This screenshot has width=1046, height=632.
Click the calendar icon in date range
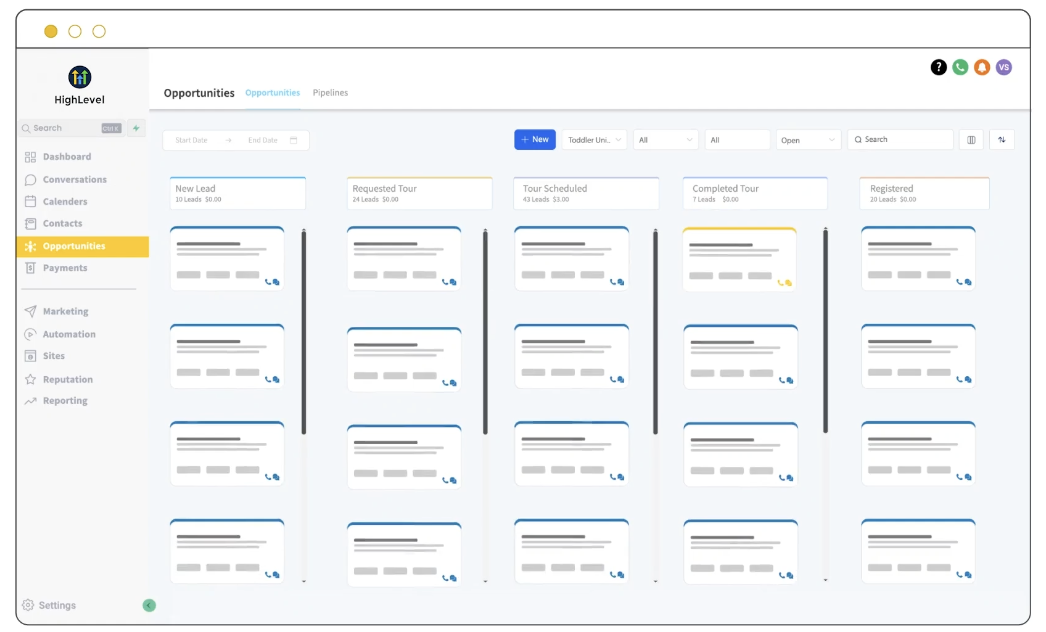pyautogui.click(x=293, y=140)
